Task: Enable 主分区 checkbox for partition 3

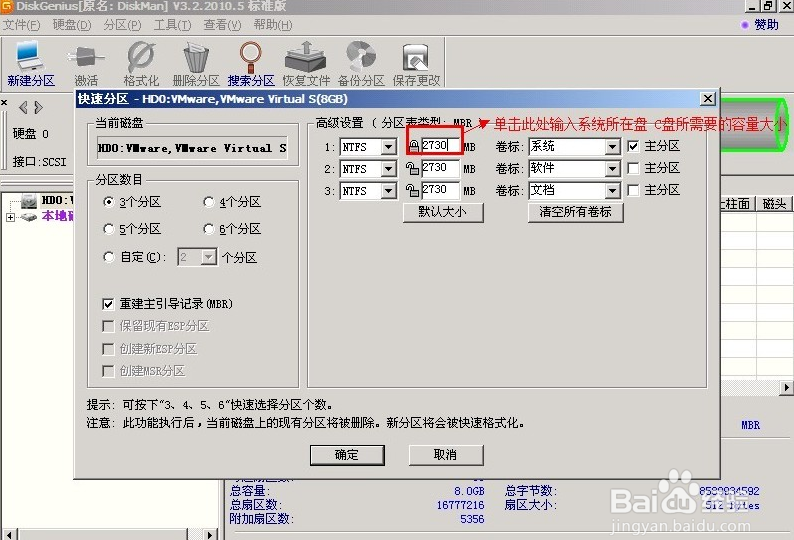Action: point(633,190)
